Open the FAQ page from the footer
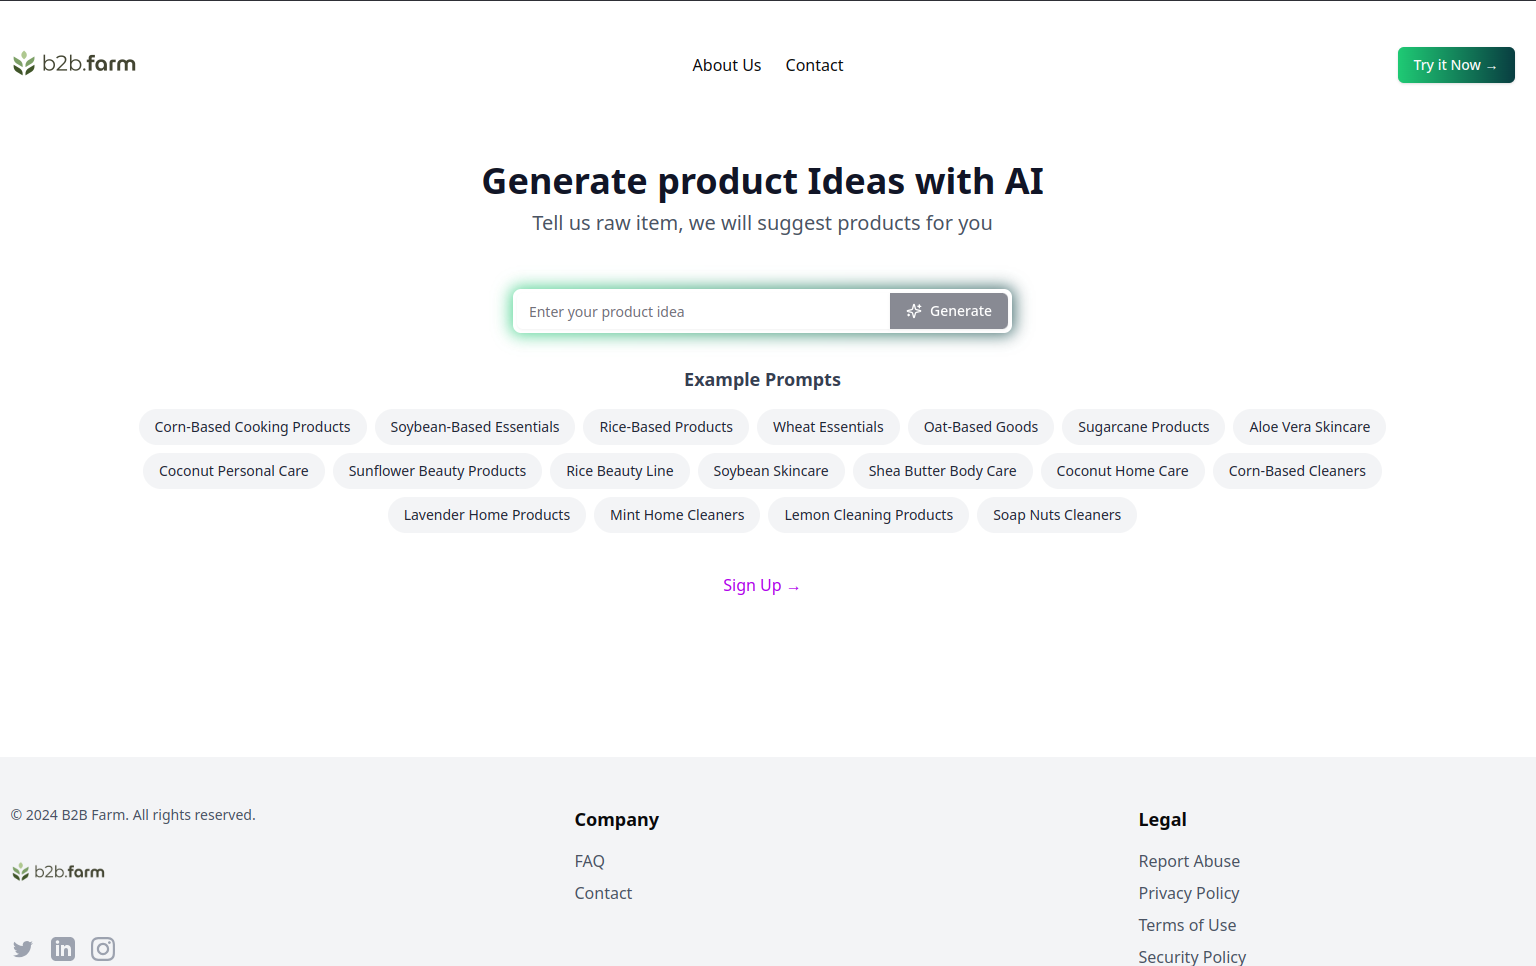 click(x=590, y=861)
